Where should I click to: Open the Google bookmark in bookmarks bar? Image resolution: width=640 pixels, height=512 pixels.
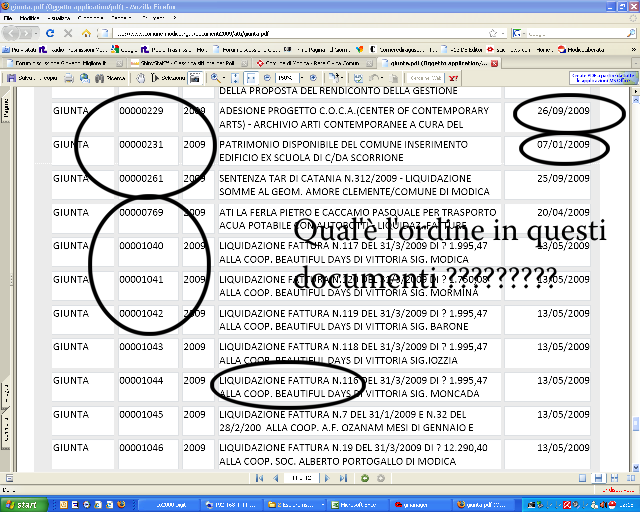pos(124,50)
